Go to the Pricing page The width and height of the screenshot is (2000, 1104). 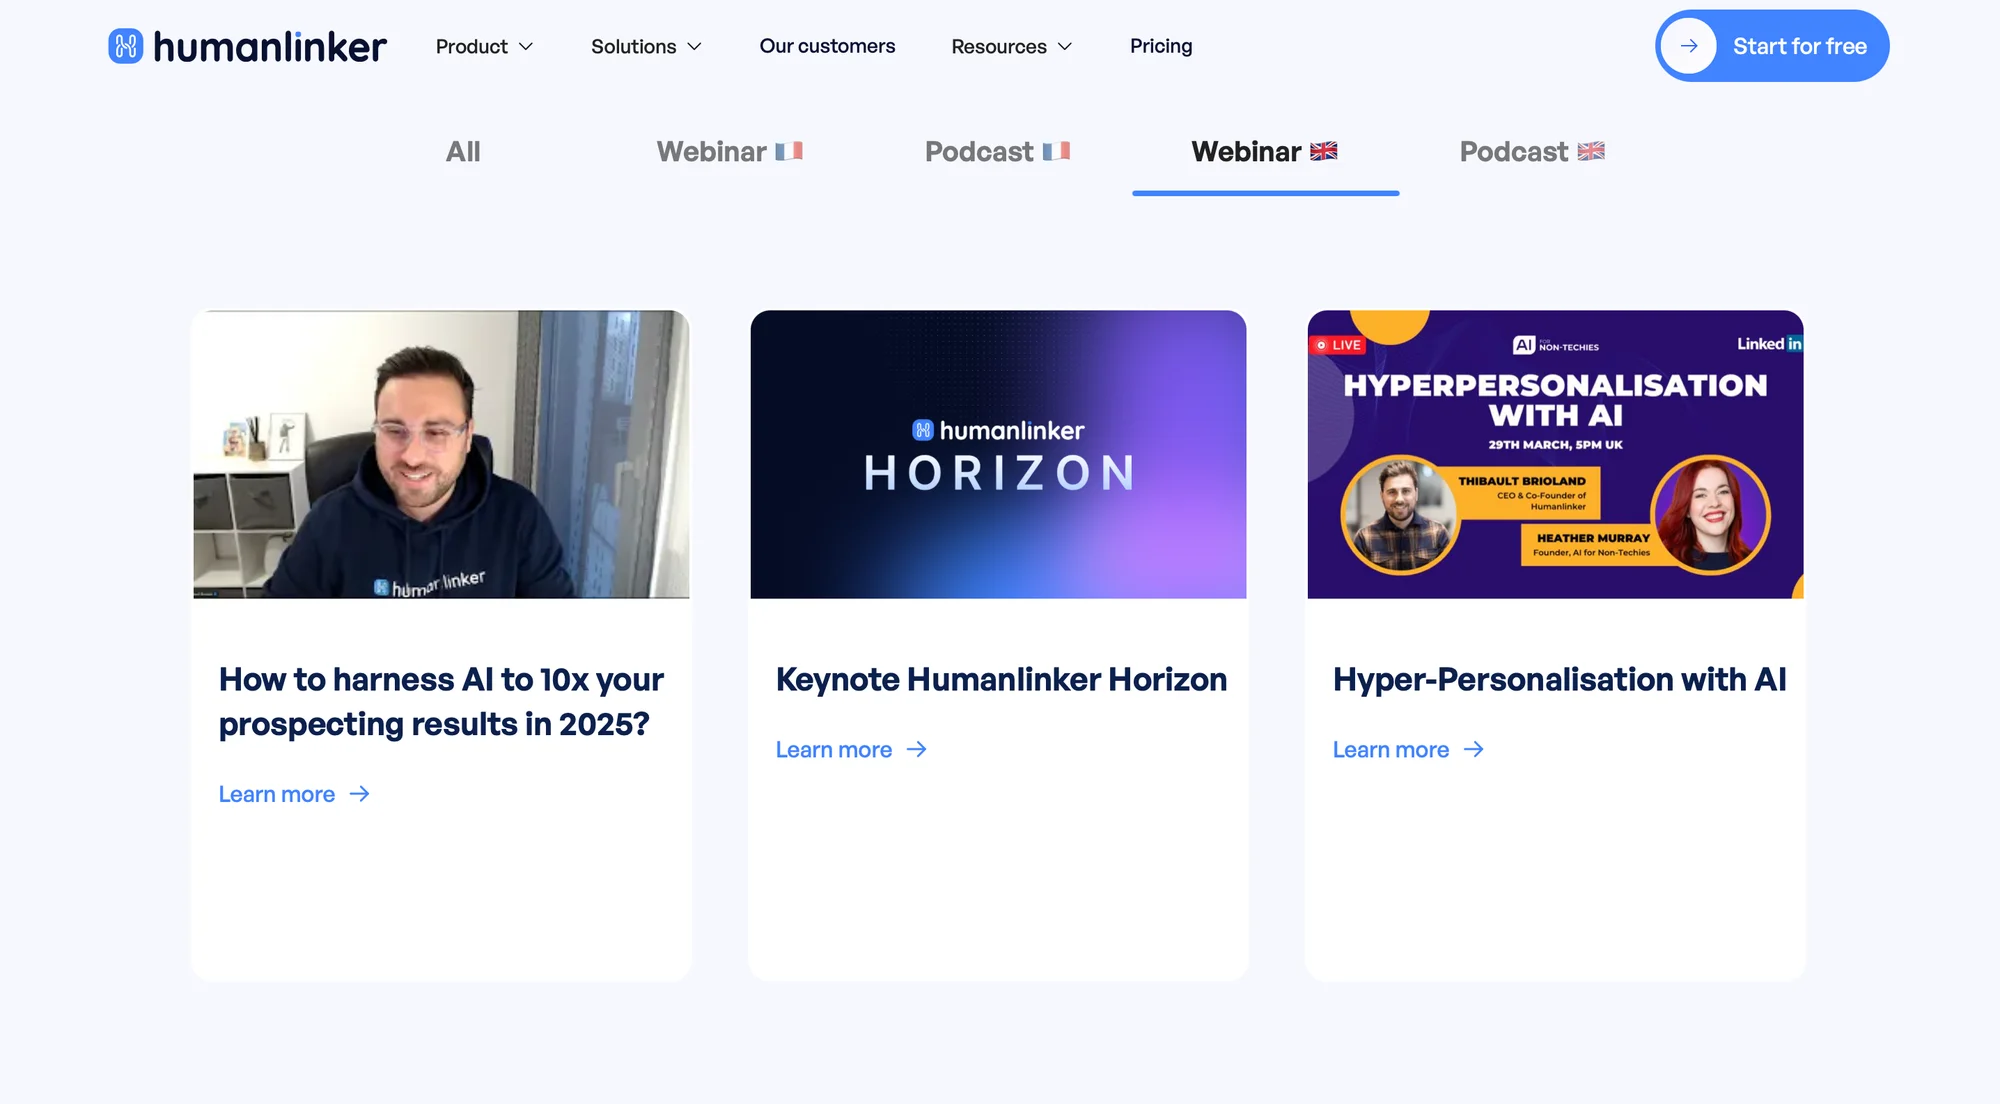1161,46
